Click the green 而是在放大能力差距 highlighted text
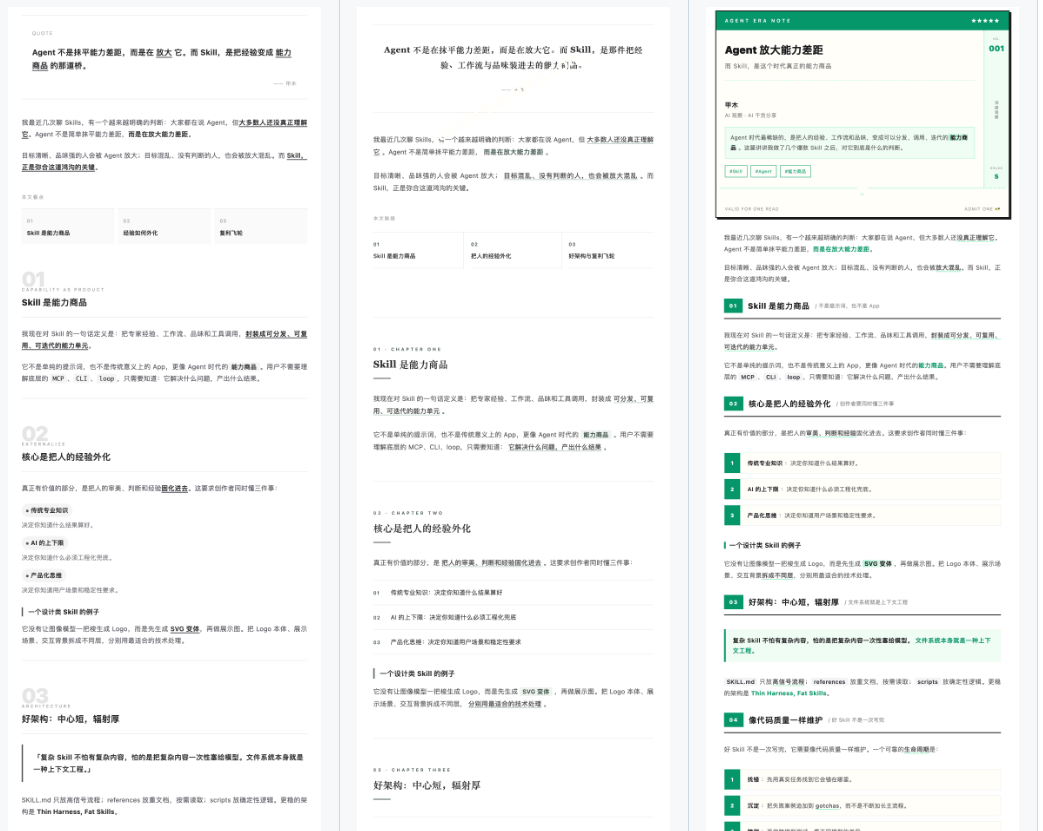Image resolution: width=1043 pixels, height=831 pixels. click(841, 249)
